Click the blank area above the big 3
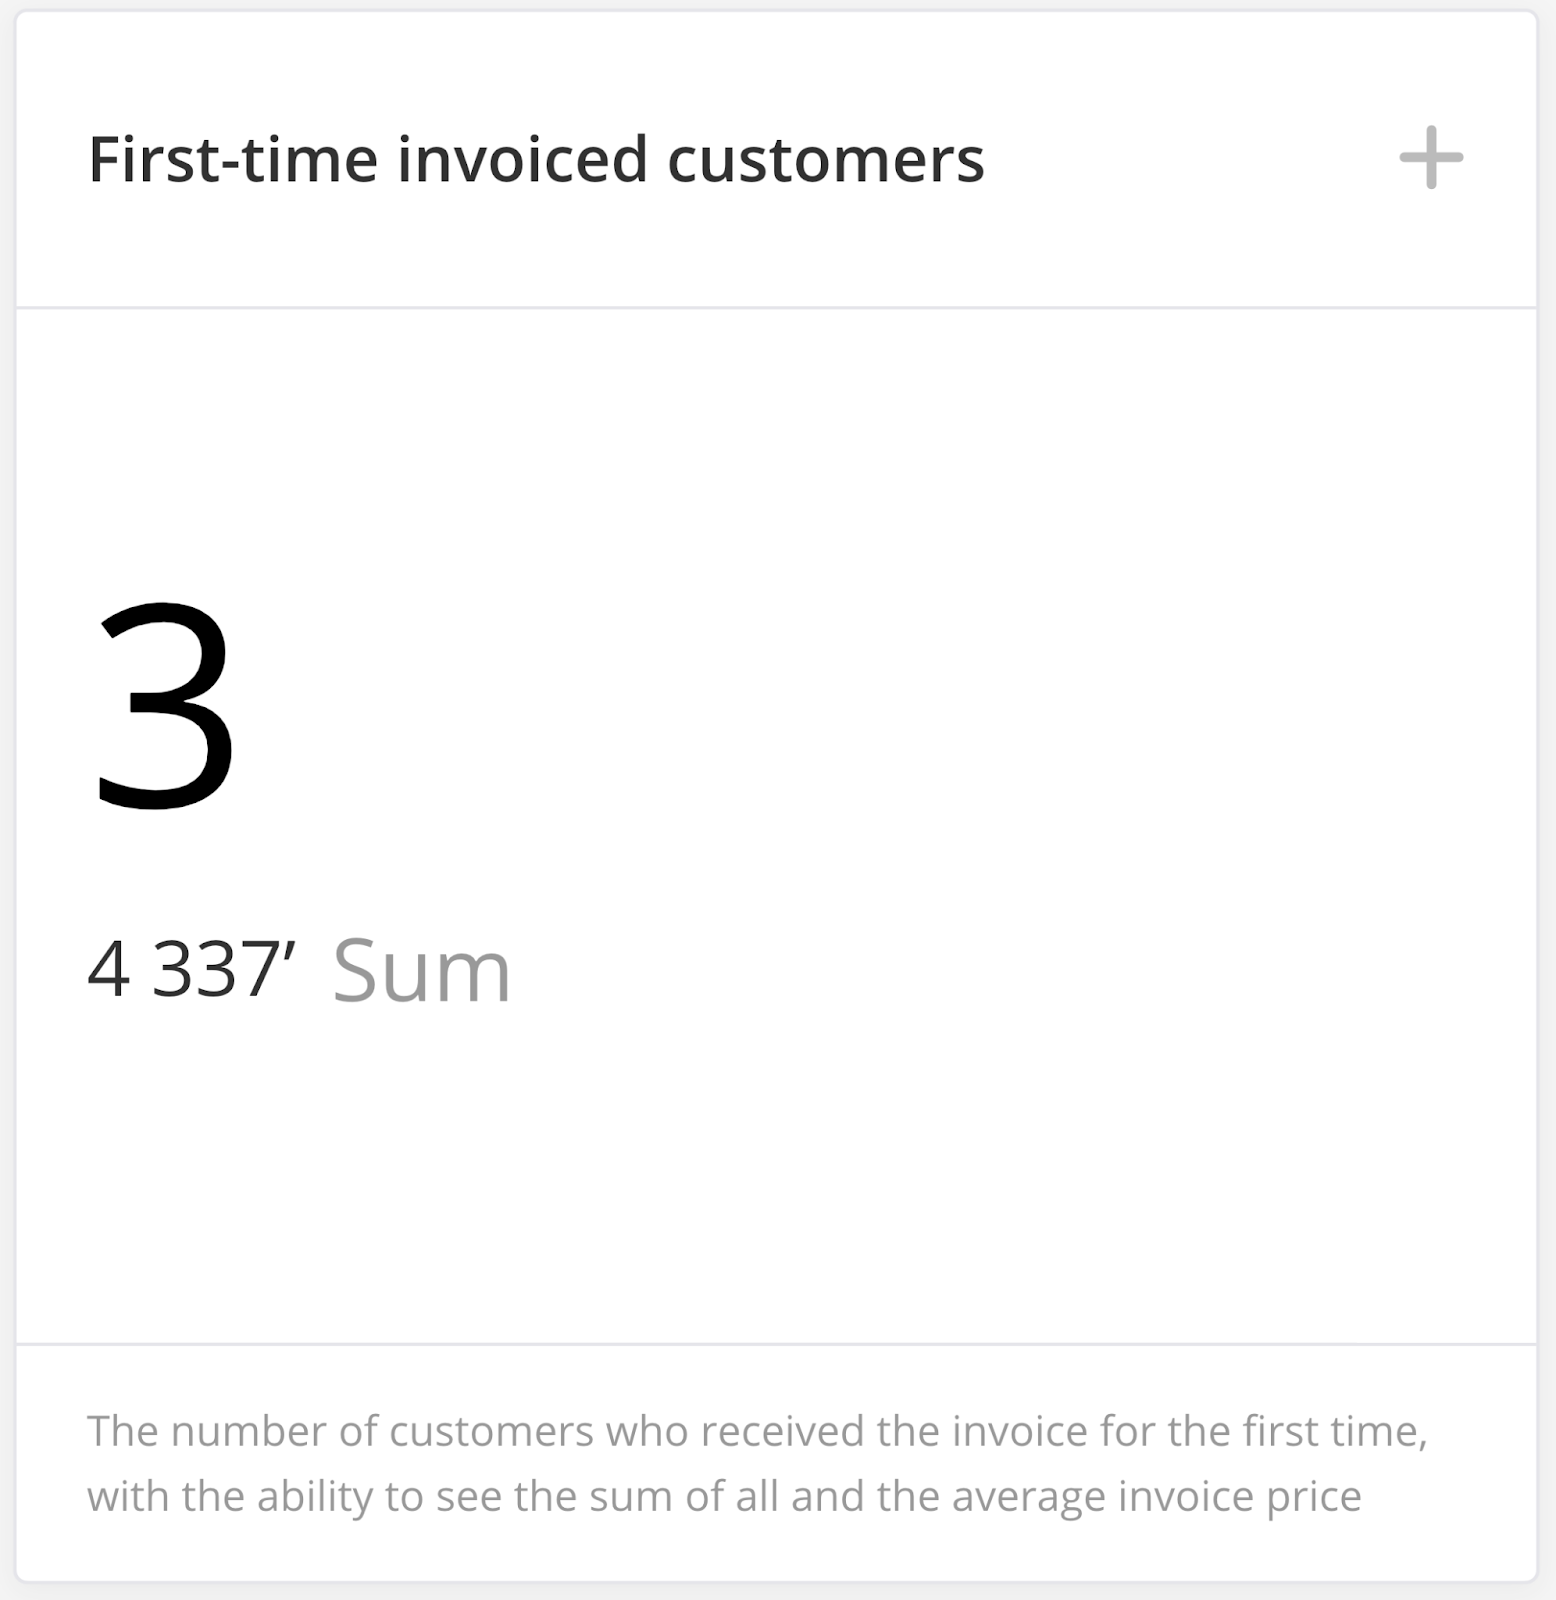This screenshot has height=1600, width=1556. tap(776, 450)
